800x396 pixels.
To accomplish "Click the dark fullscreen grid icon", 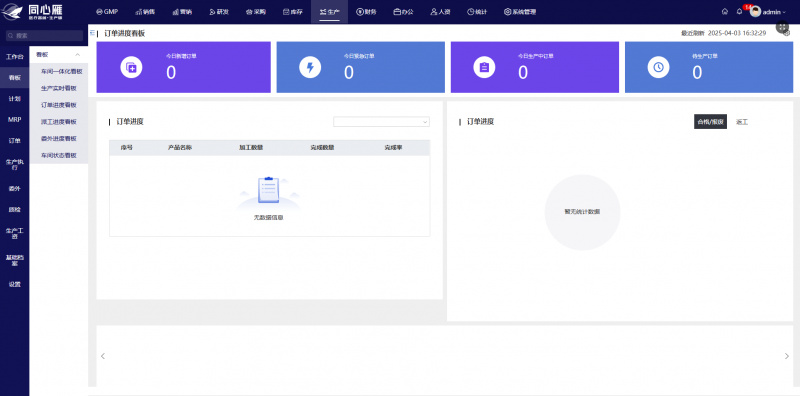I will pos(782,27).
